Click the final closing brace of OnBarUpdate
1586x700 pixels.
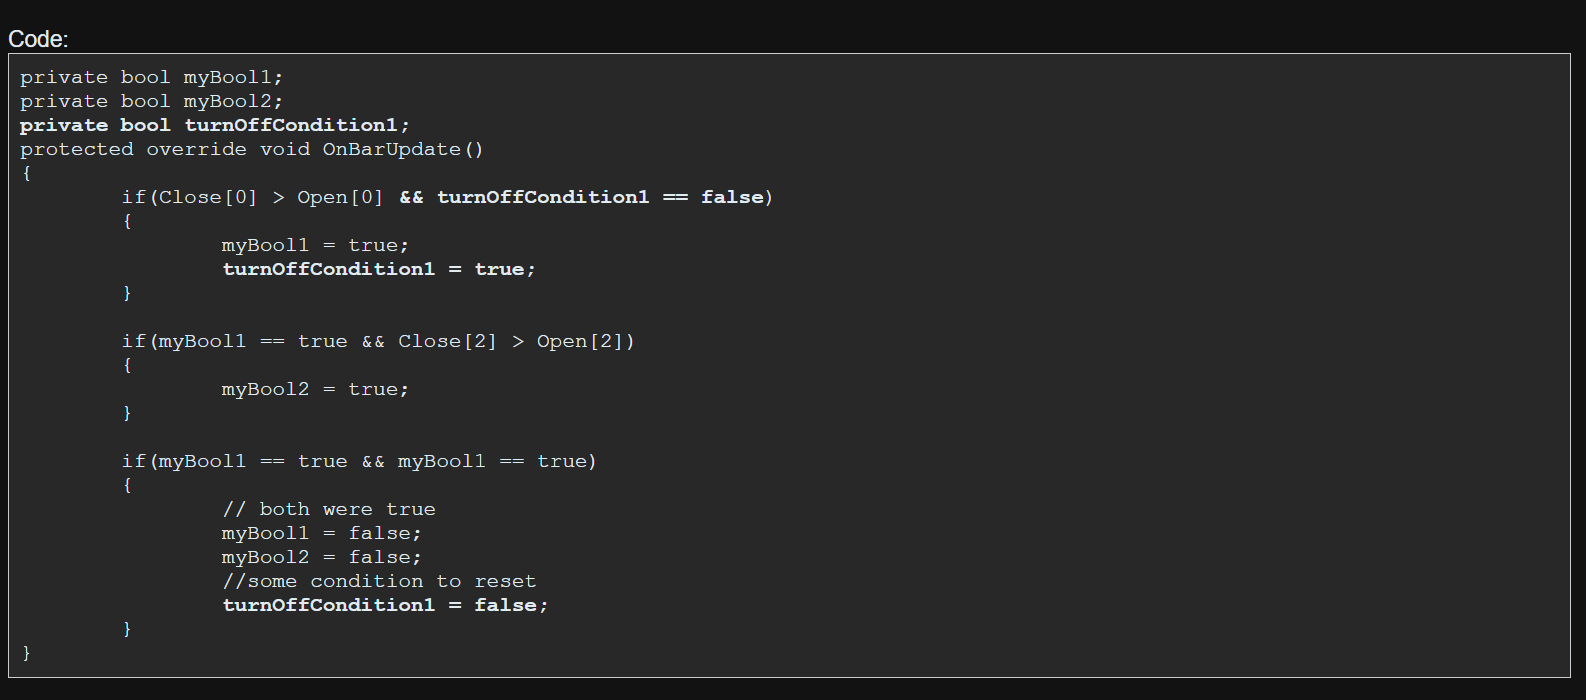pos(26,653)
